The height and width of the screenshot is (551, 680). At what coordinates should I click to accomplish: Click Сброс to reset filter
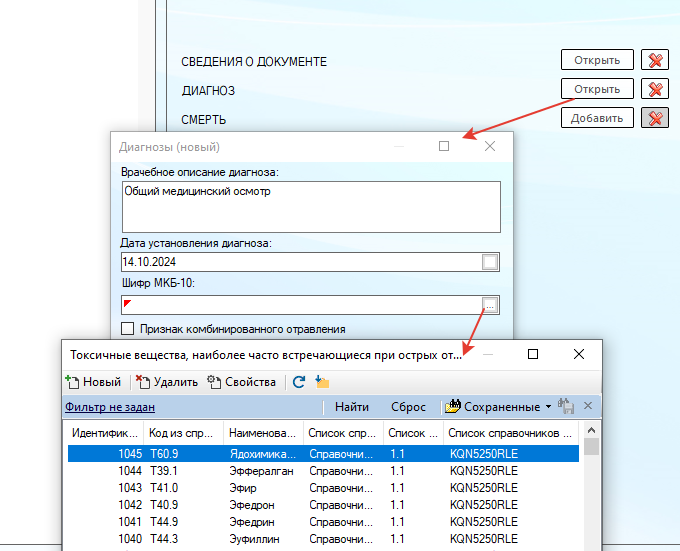pos(408,407)
